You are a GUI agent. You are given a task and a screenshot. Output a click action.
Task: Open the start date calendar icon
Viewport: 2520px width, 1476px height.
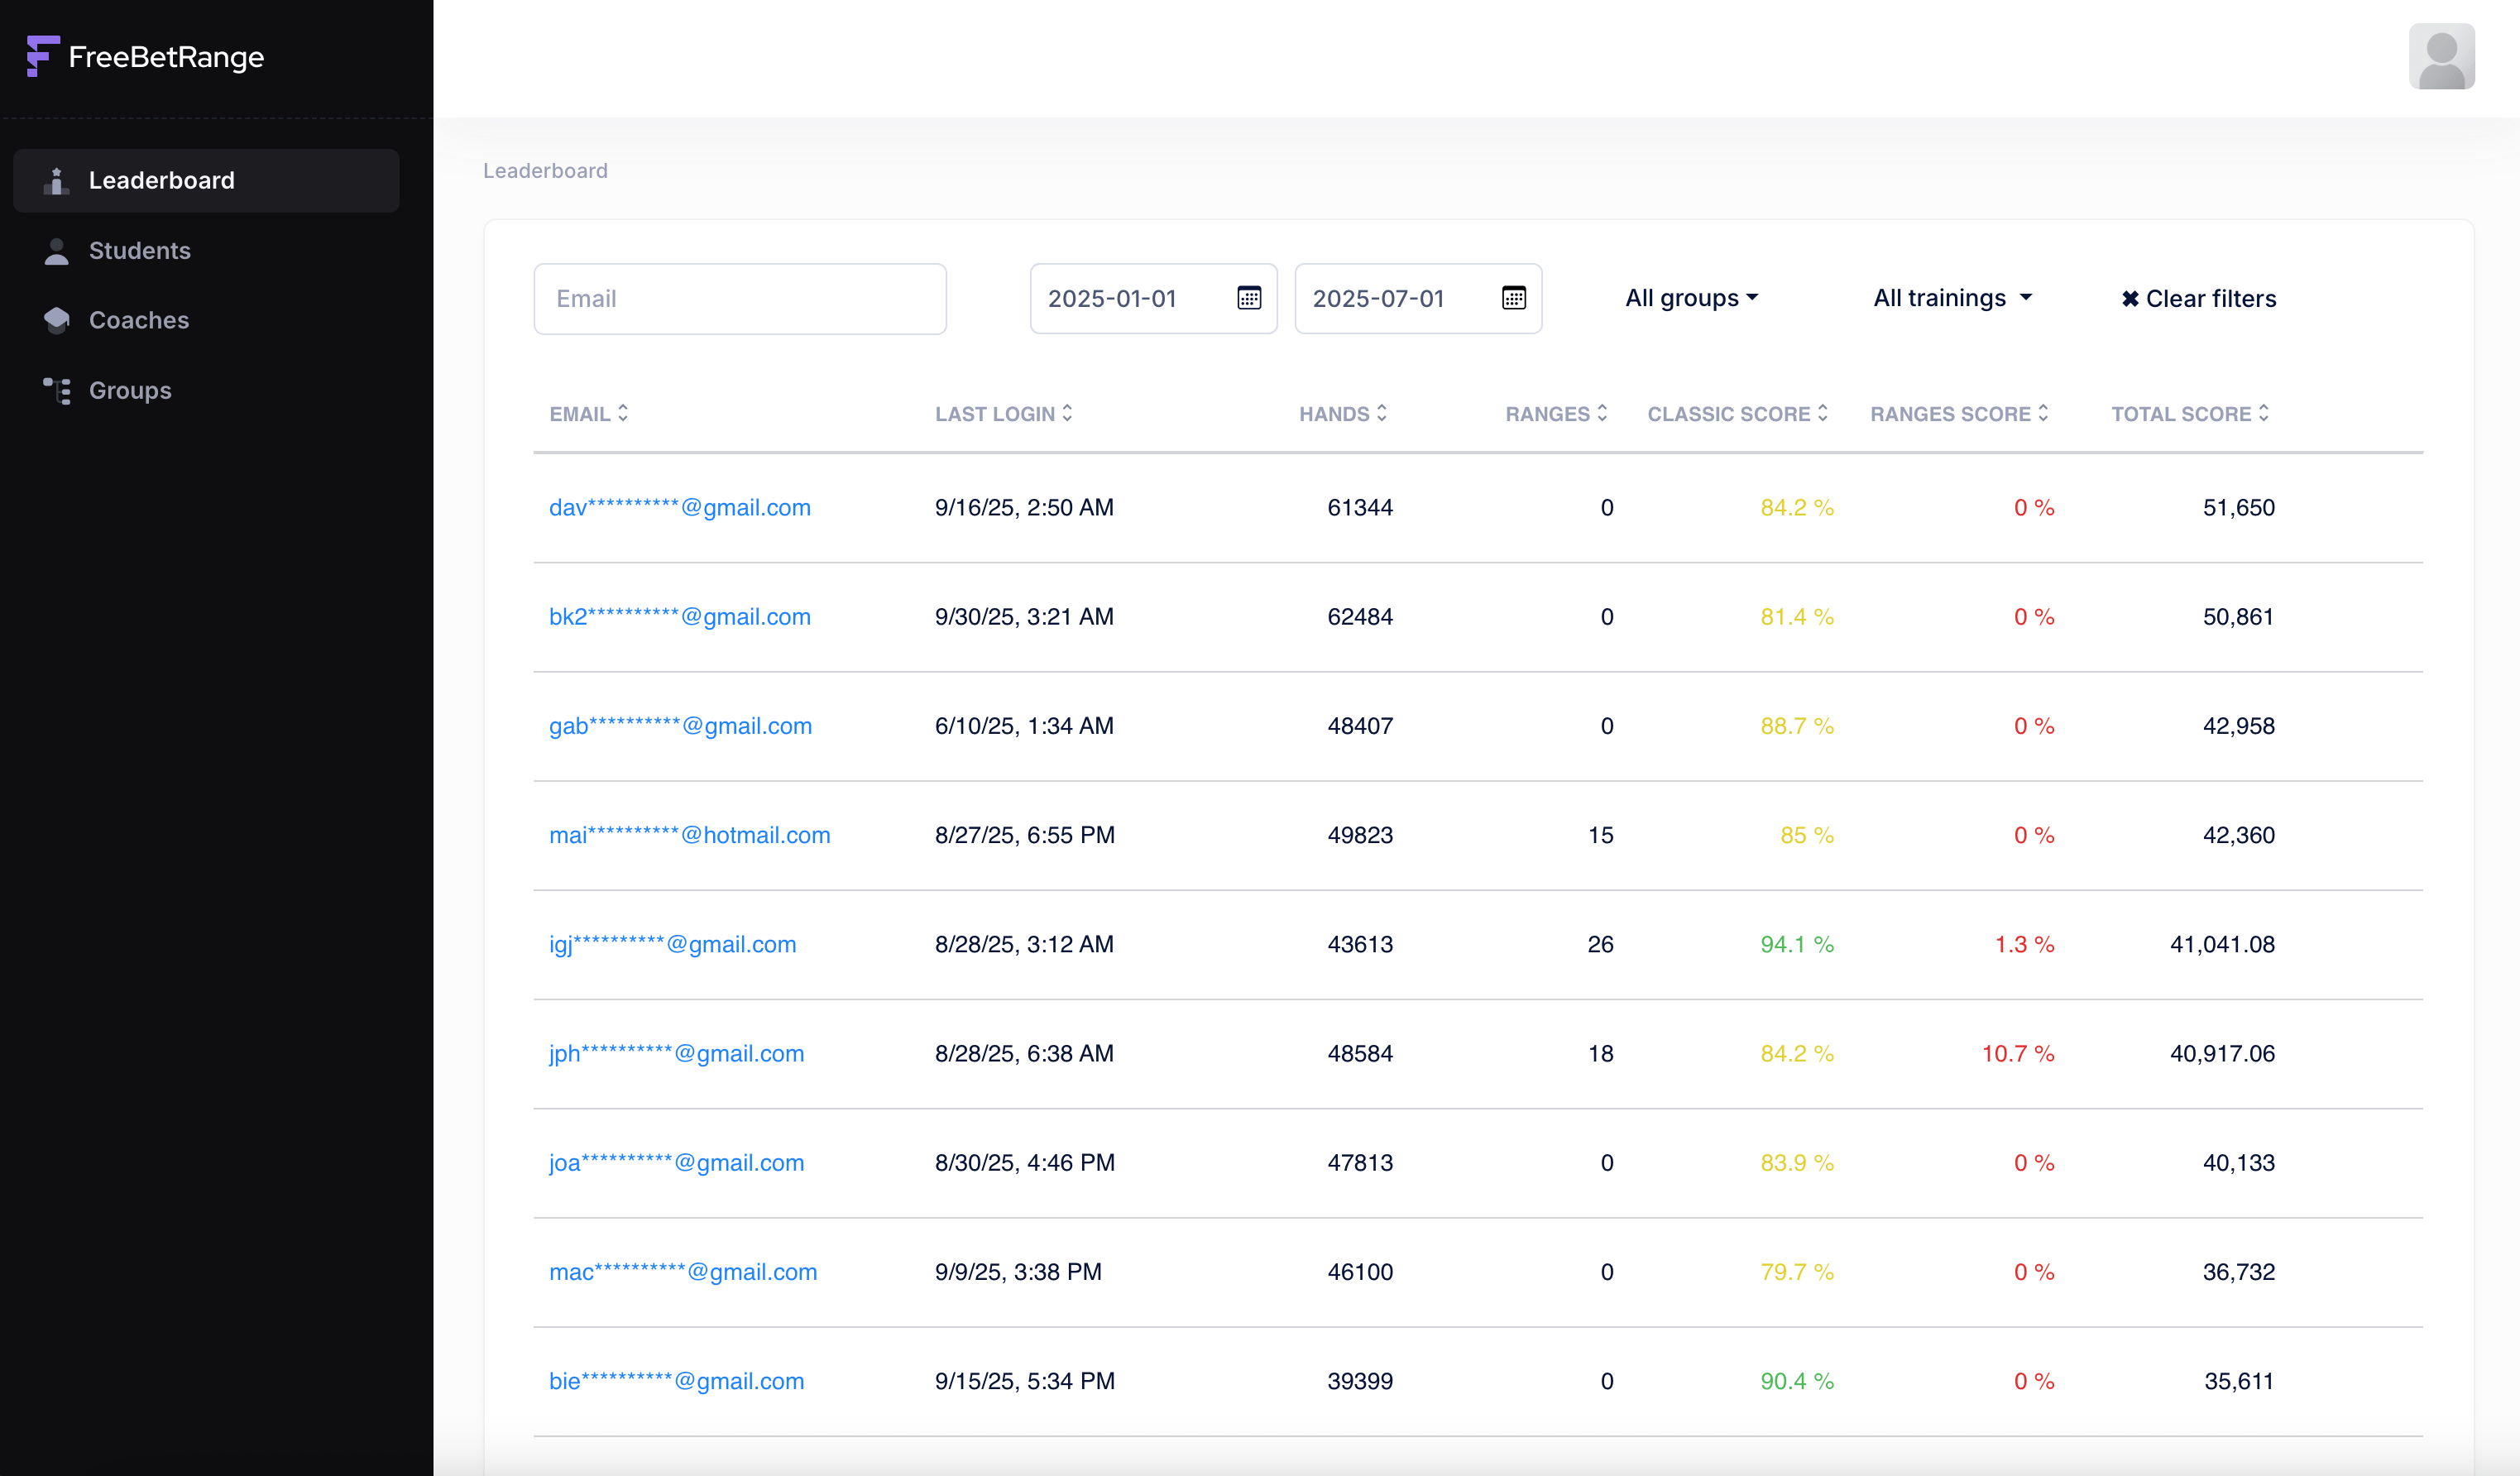coord(1249,298)
